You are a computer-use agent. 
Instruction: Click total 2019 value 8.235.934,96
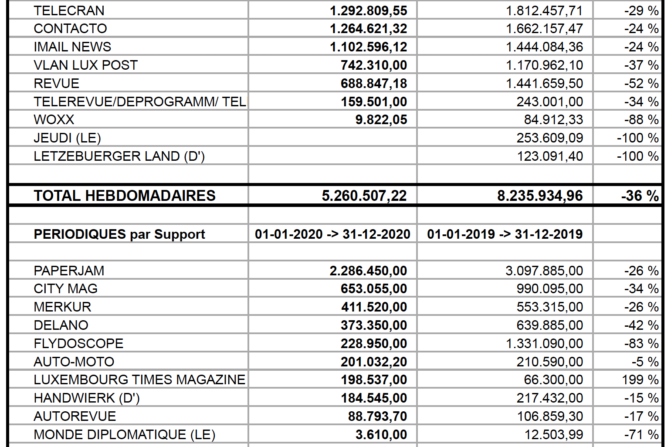click(x=540, y=196)
